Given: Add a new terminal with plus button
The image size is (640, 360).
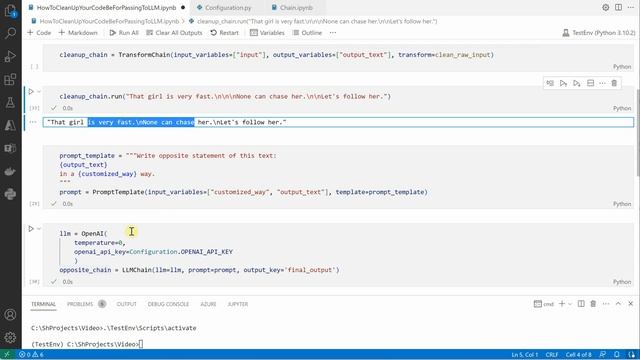Looking at the screenshot, I should [562, 304].
